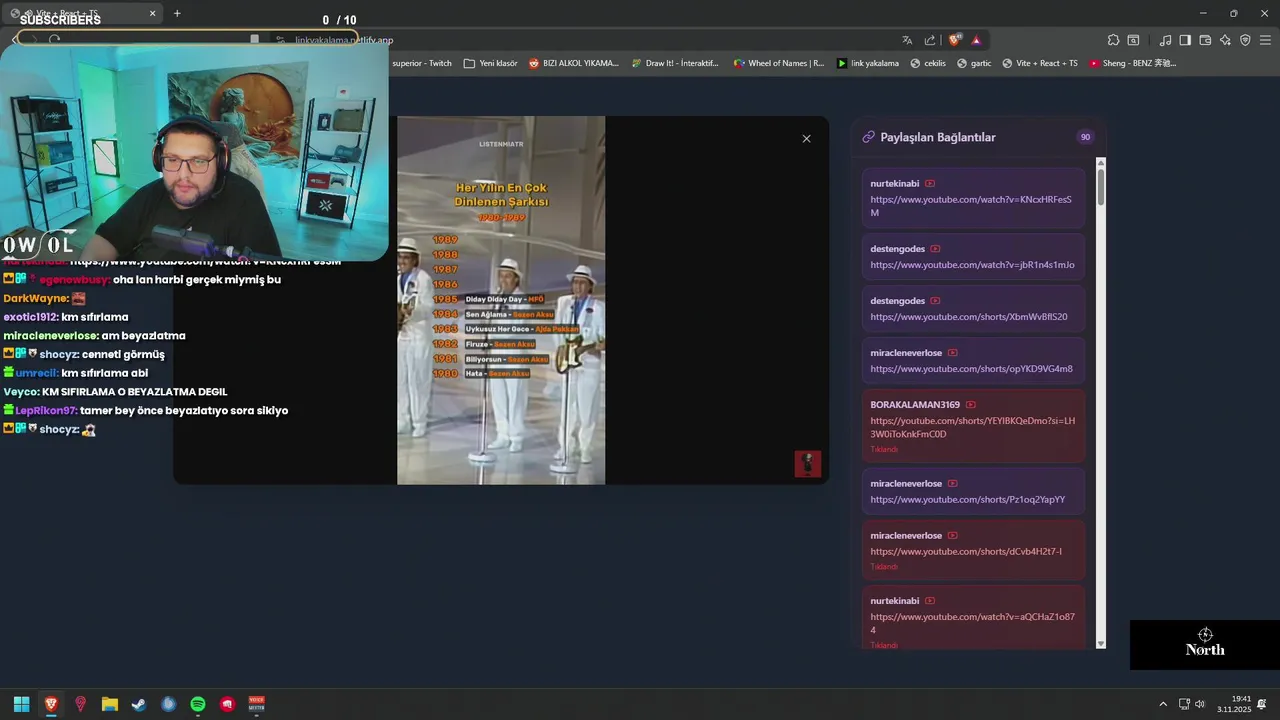Open the Sheng - BENZ bookmark
Screen dimensions: 1280x720
(x=1133, y=63)
